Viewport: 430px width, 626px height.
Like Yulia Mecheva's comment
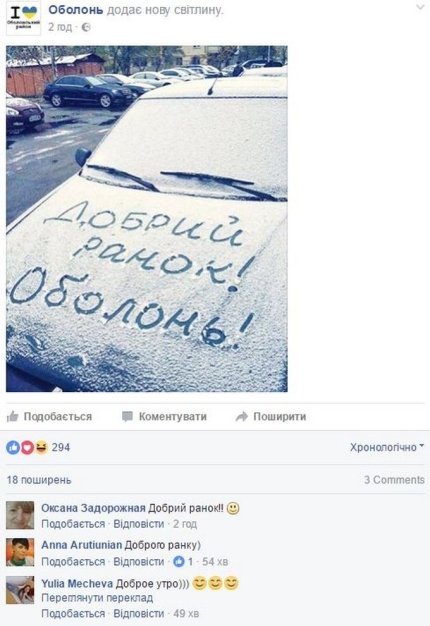pyautogui.click(x=73, y=613)
